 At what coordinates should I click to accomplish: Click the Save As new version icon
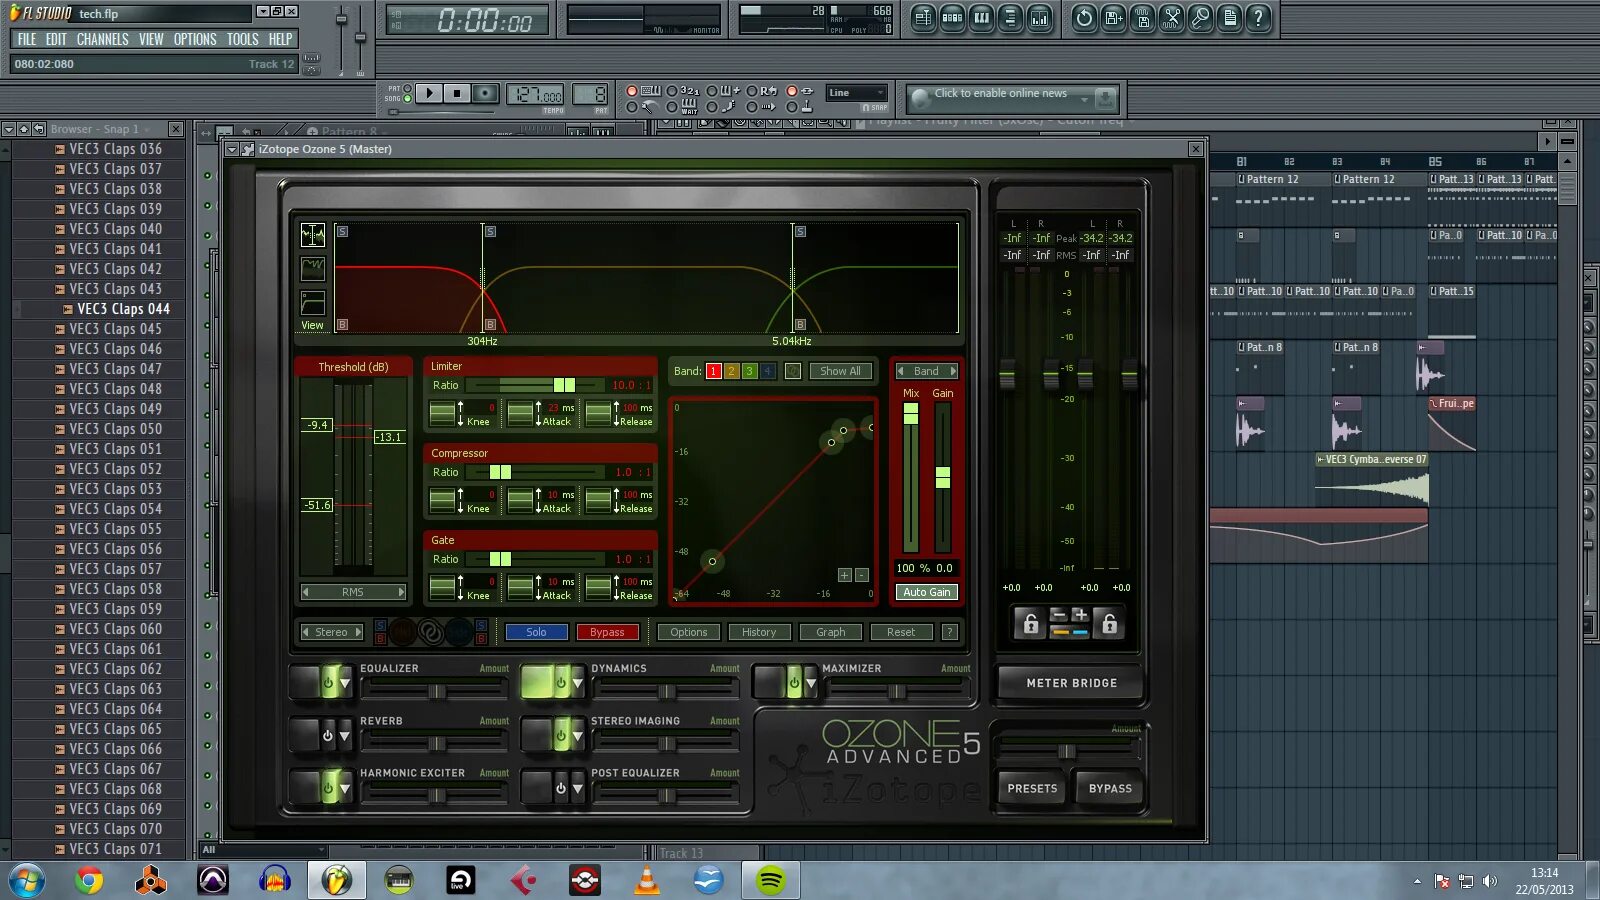pyautogui.click(x=1113, y=18)
